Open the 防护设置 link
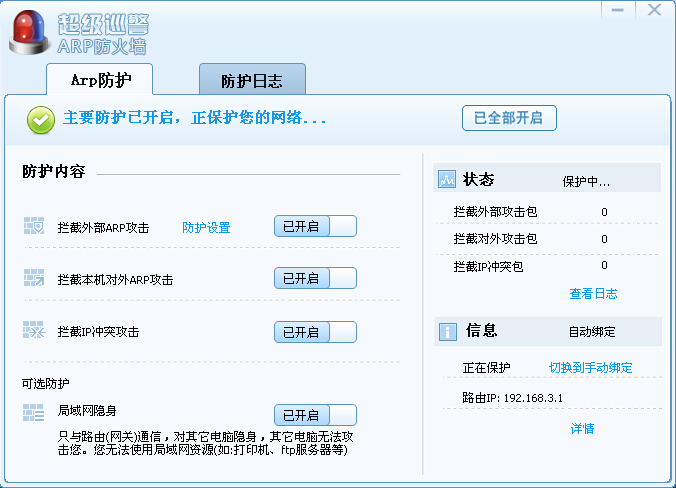The height and width of the screenshot is (488, 676). [x=206, y=227]
